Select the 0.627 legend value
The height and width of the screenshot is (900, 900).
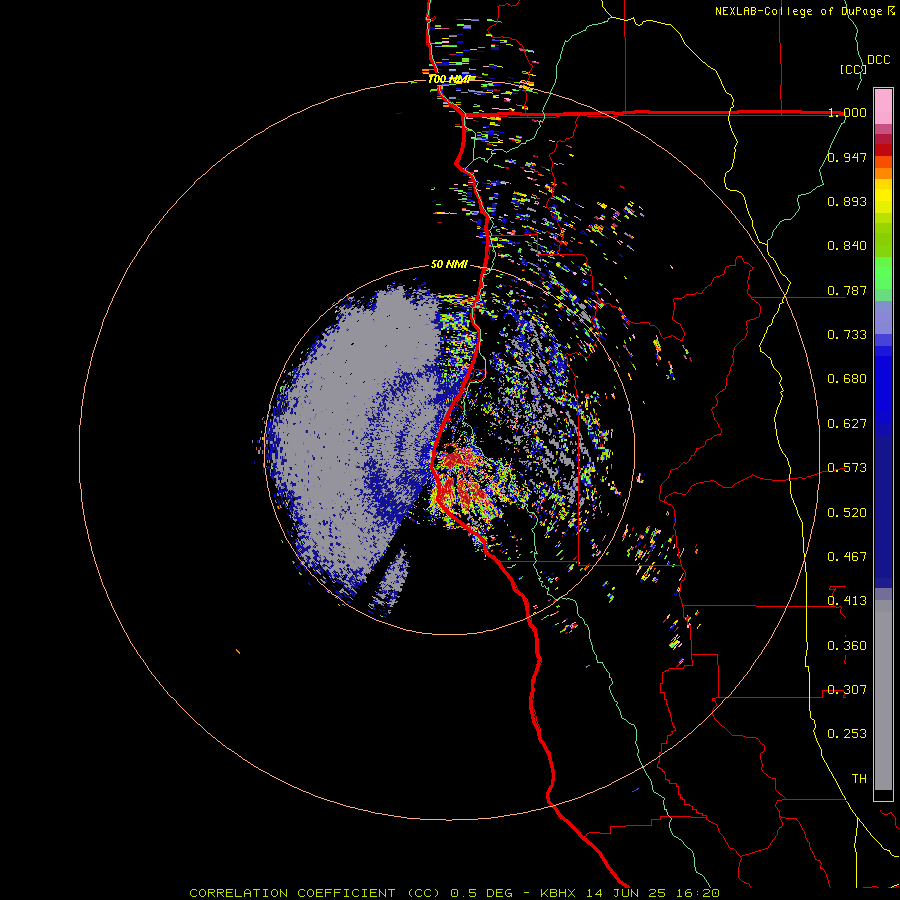pyautogui.click(x=847, y=424)
